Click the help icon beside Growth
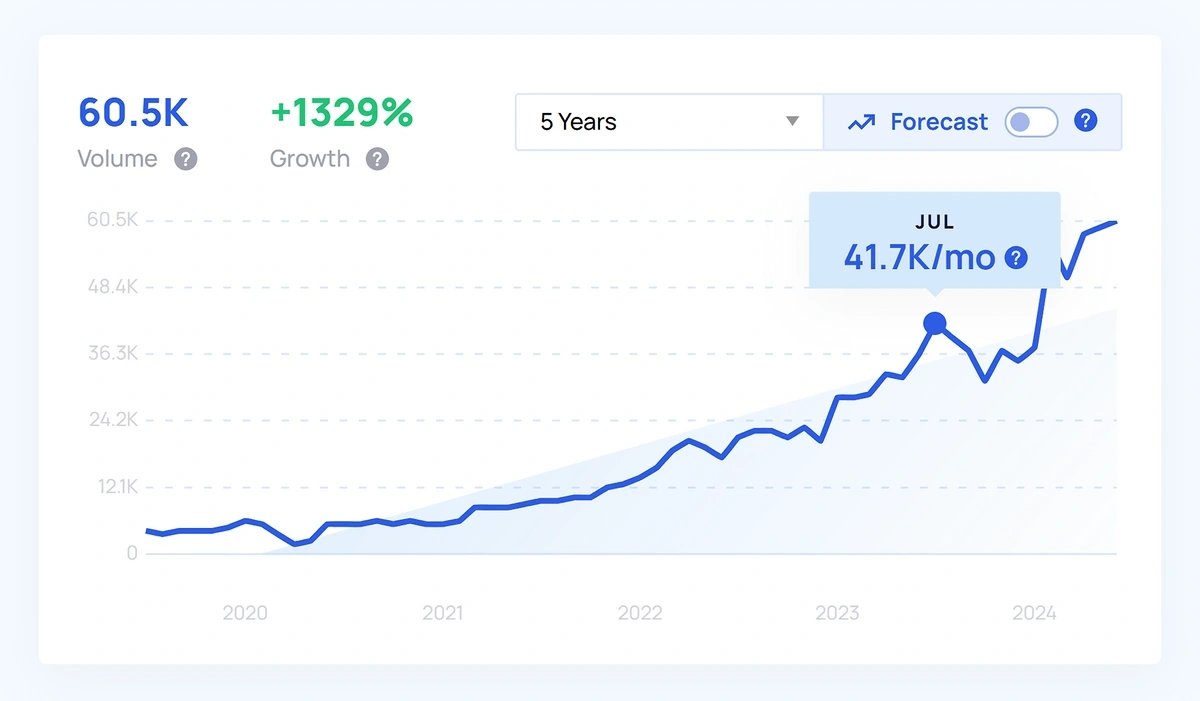Viewport: 1200px width, 701px height. pos(377,159)
